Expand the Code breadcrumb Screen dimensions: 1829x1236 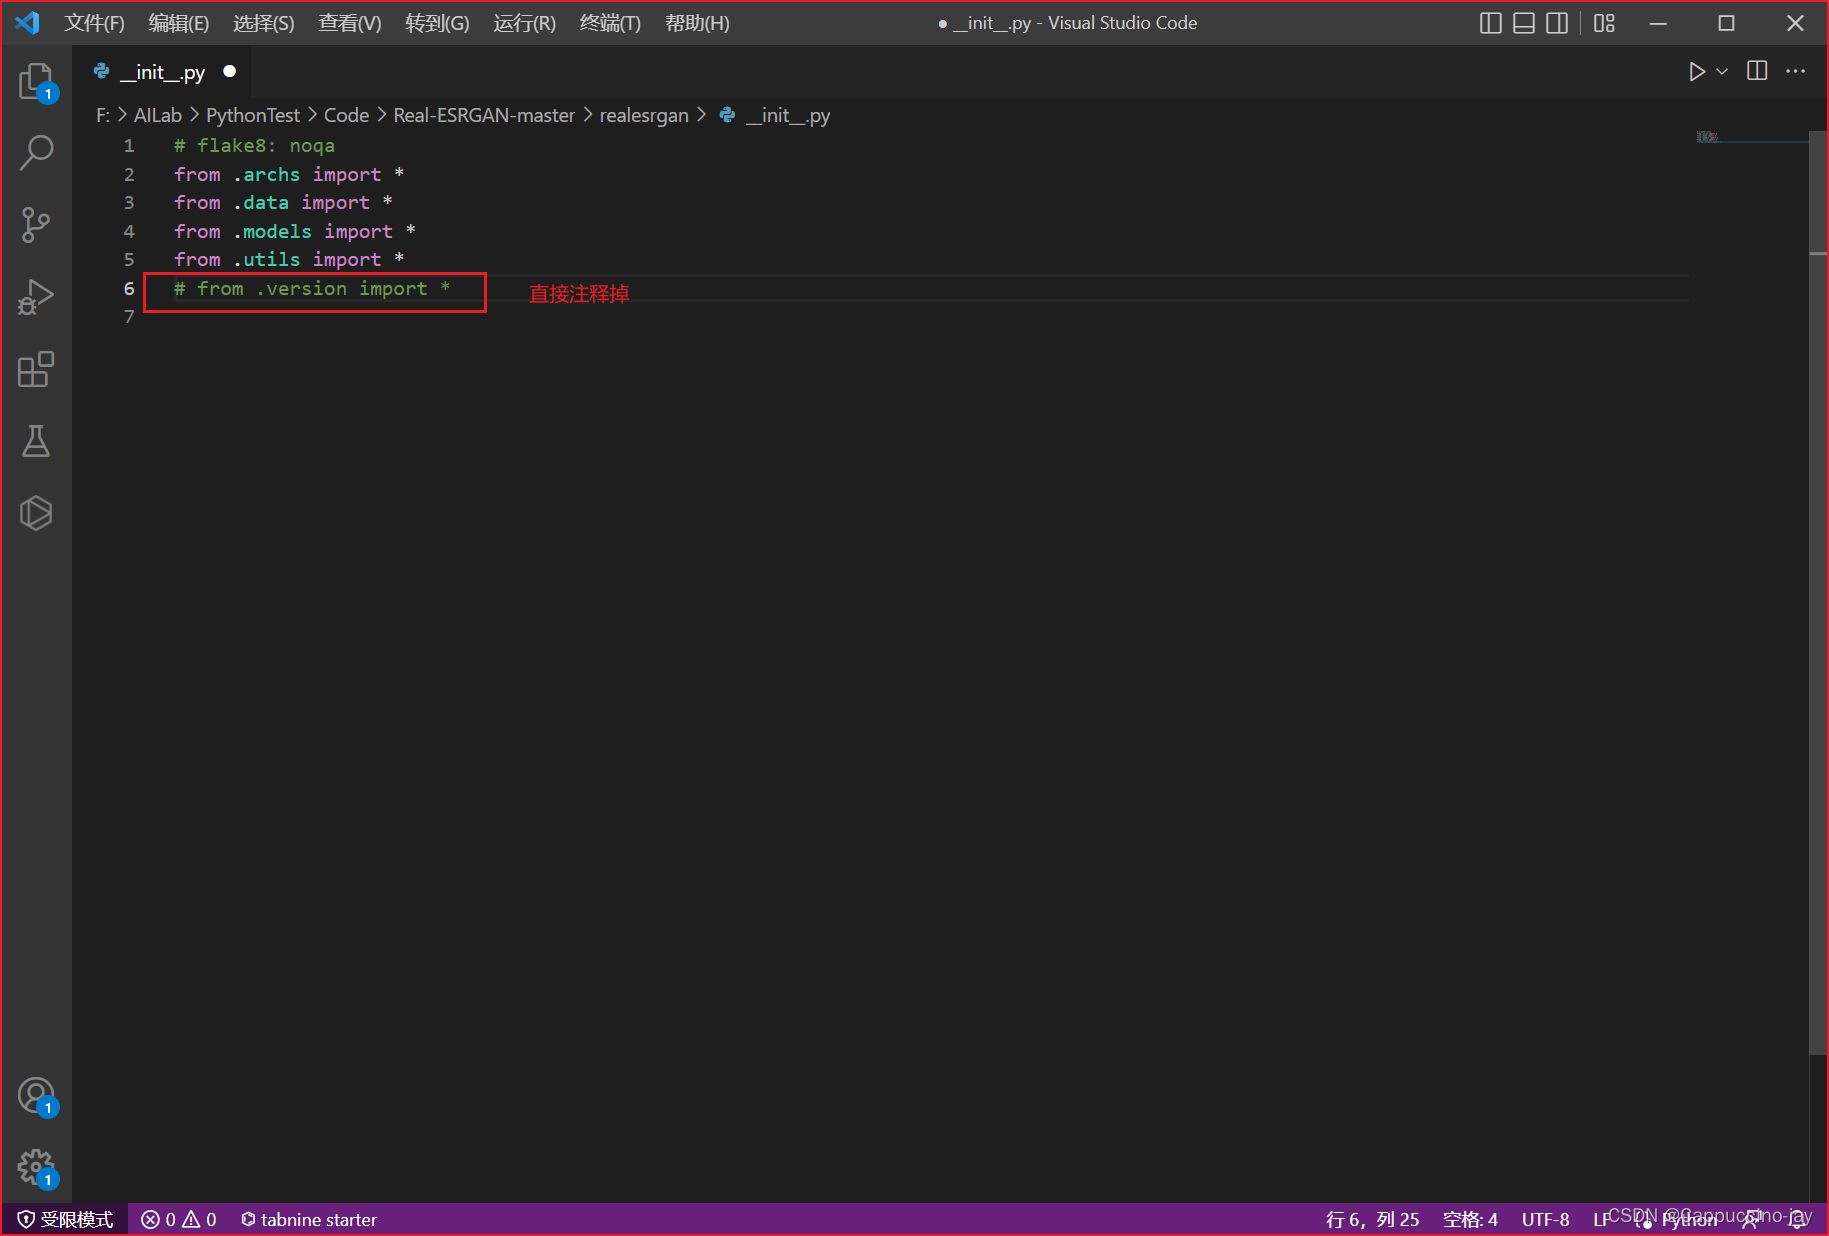pos(346,115)
